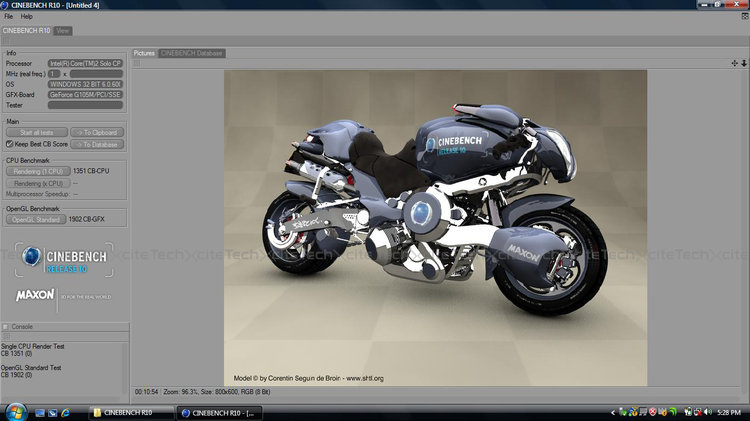Click the Start all tests button
Screen dimensions: 750x421
coord(37,133)
